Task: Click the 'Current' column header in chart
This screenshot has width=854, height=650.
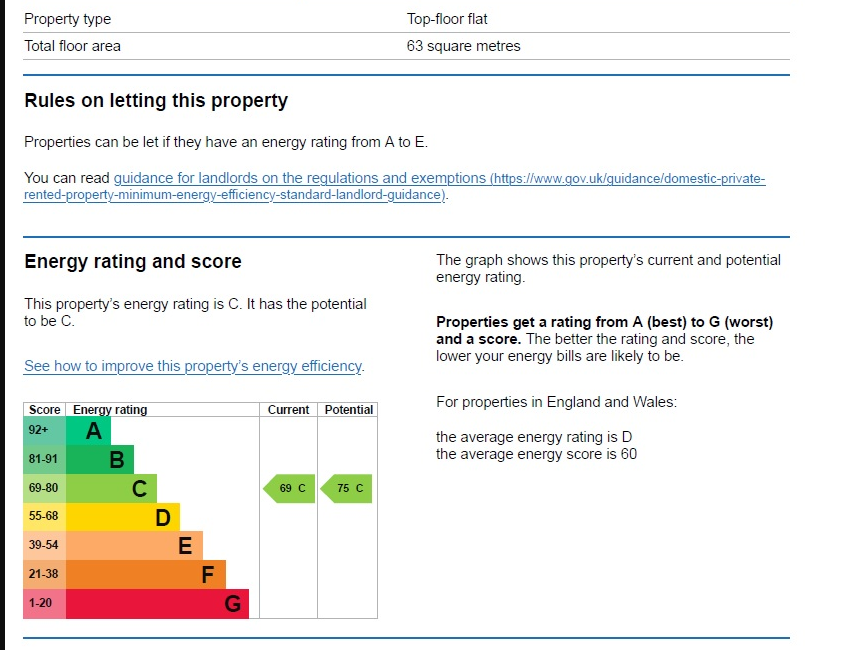Action: (289, 410)
